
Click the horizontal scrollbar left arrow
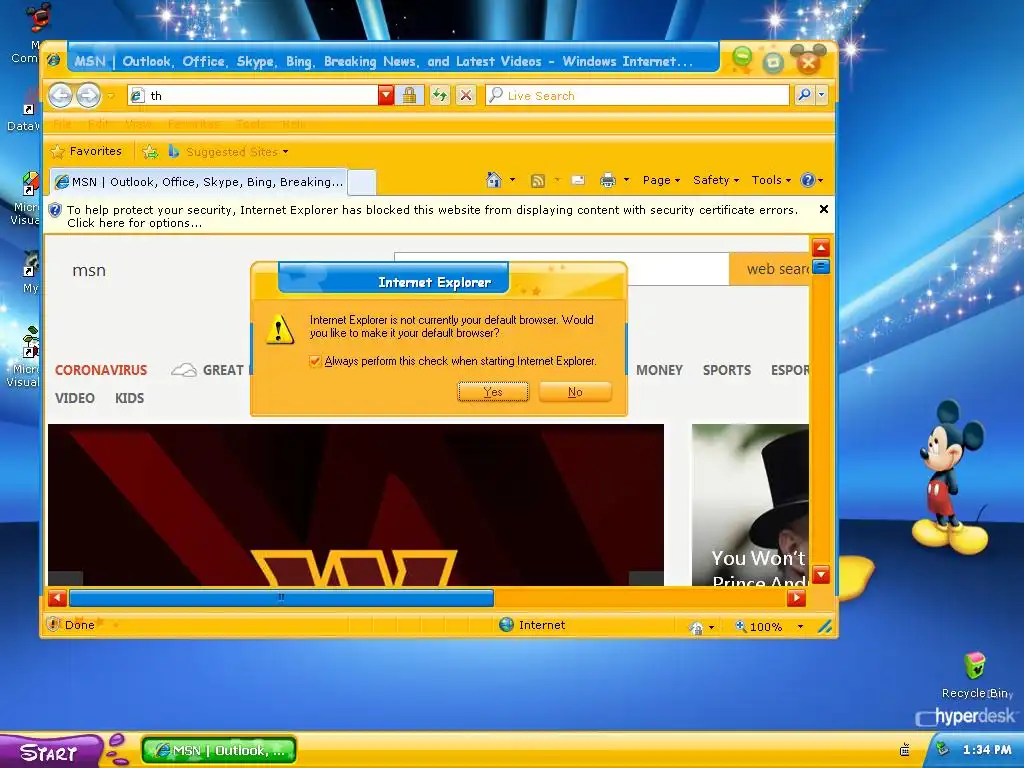click(x=57, y=598)
